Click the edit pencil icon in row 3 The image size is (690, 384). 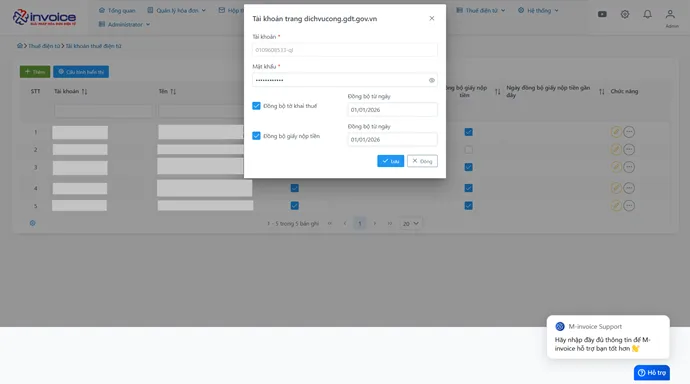pyautogui.click(x=616, y=167)
